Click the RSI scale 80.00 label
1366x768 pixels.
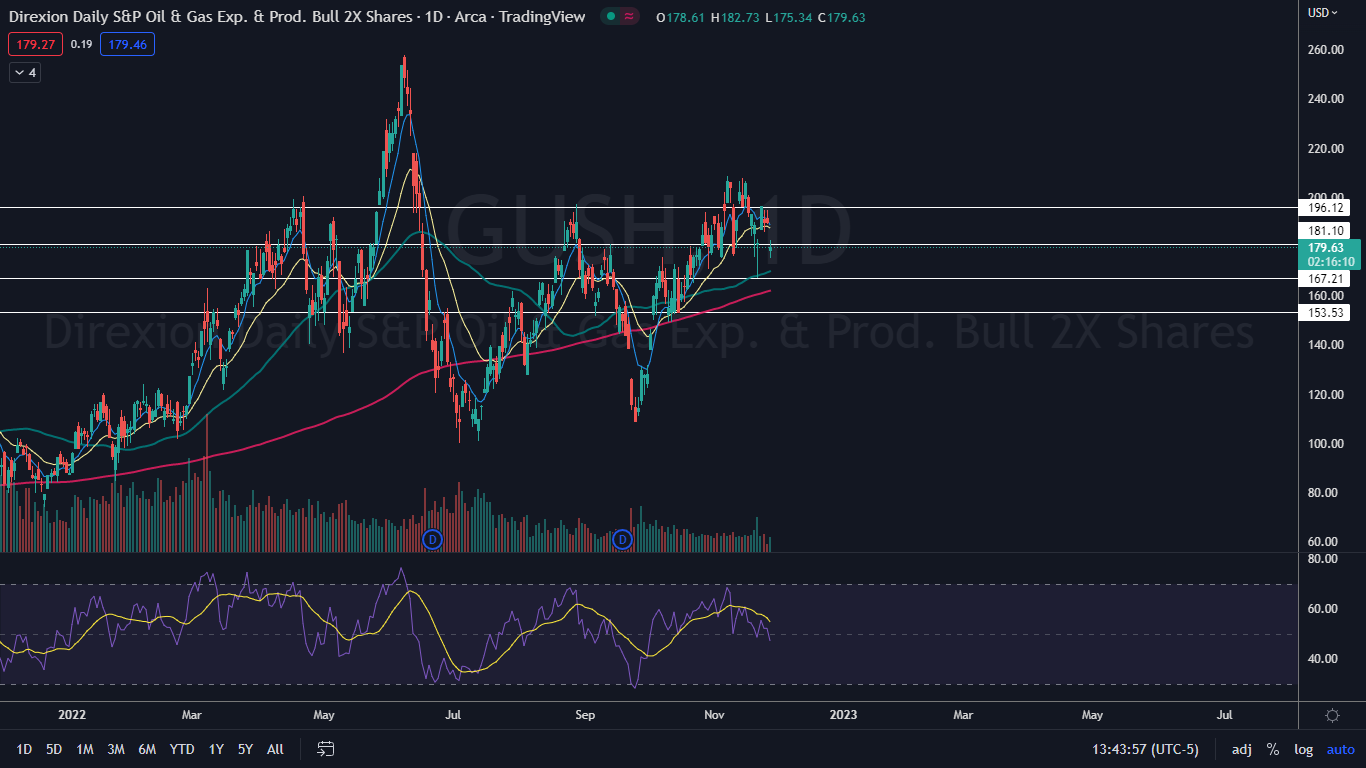(x=1321, y=559)
